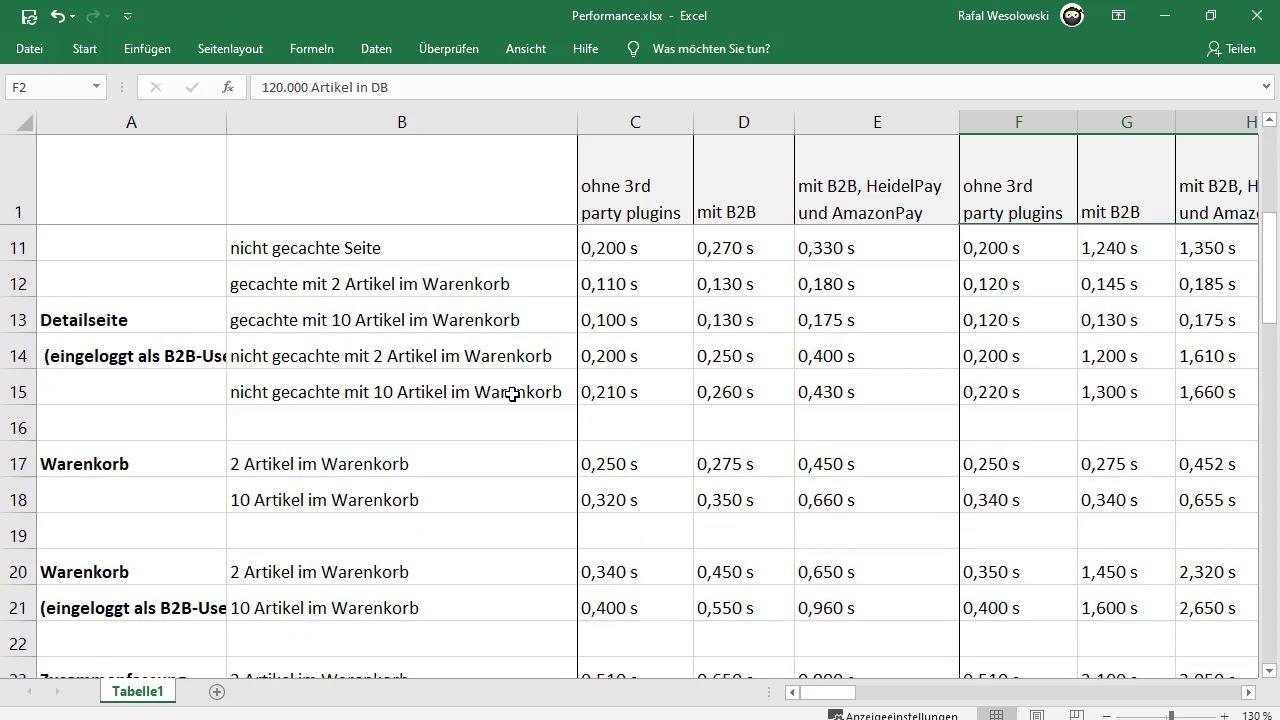Click cell E15 with value 0,430 s
The image size is (1280, 720).
(x=877, y=392)
